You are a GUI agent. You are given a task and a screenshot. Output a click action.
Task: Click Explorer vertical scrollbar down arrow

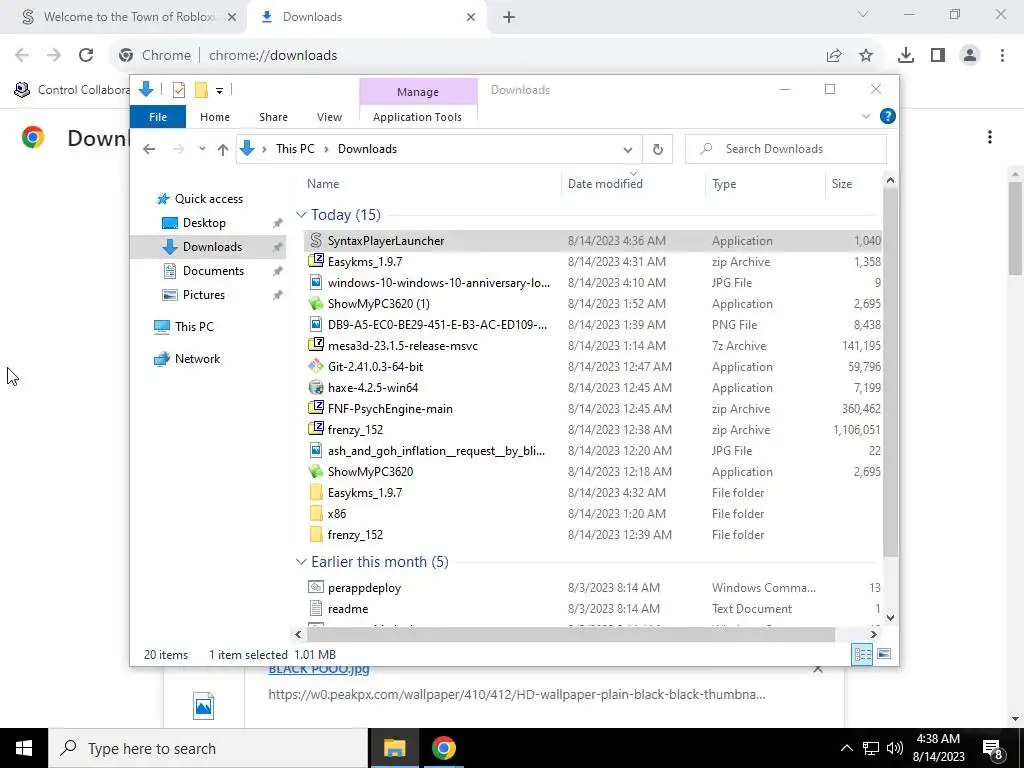(890, 616)
